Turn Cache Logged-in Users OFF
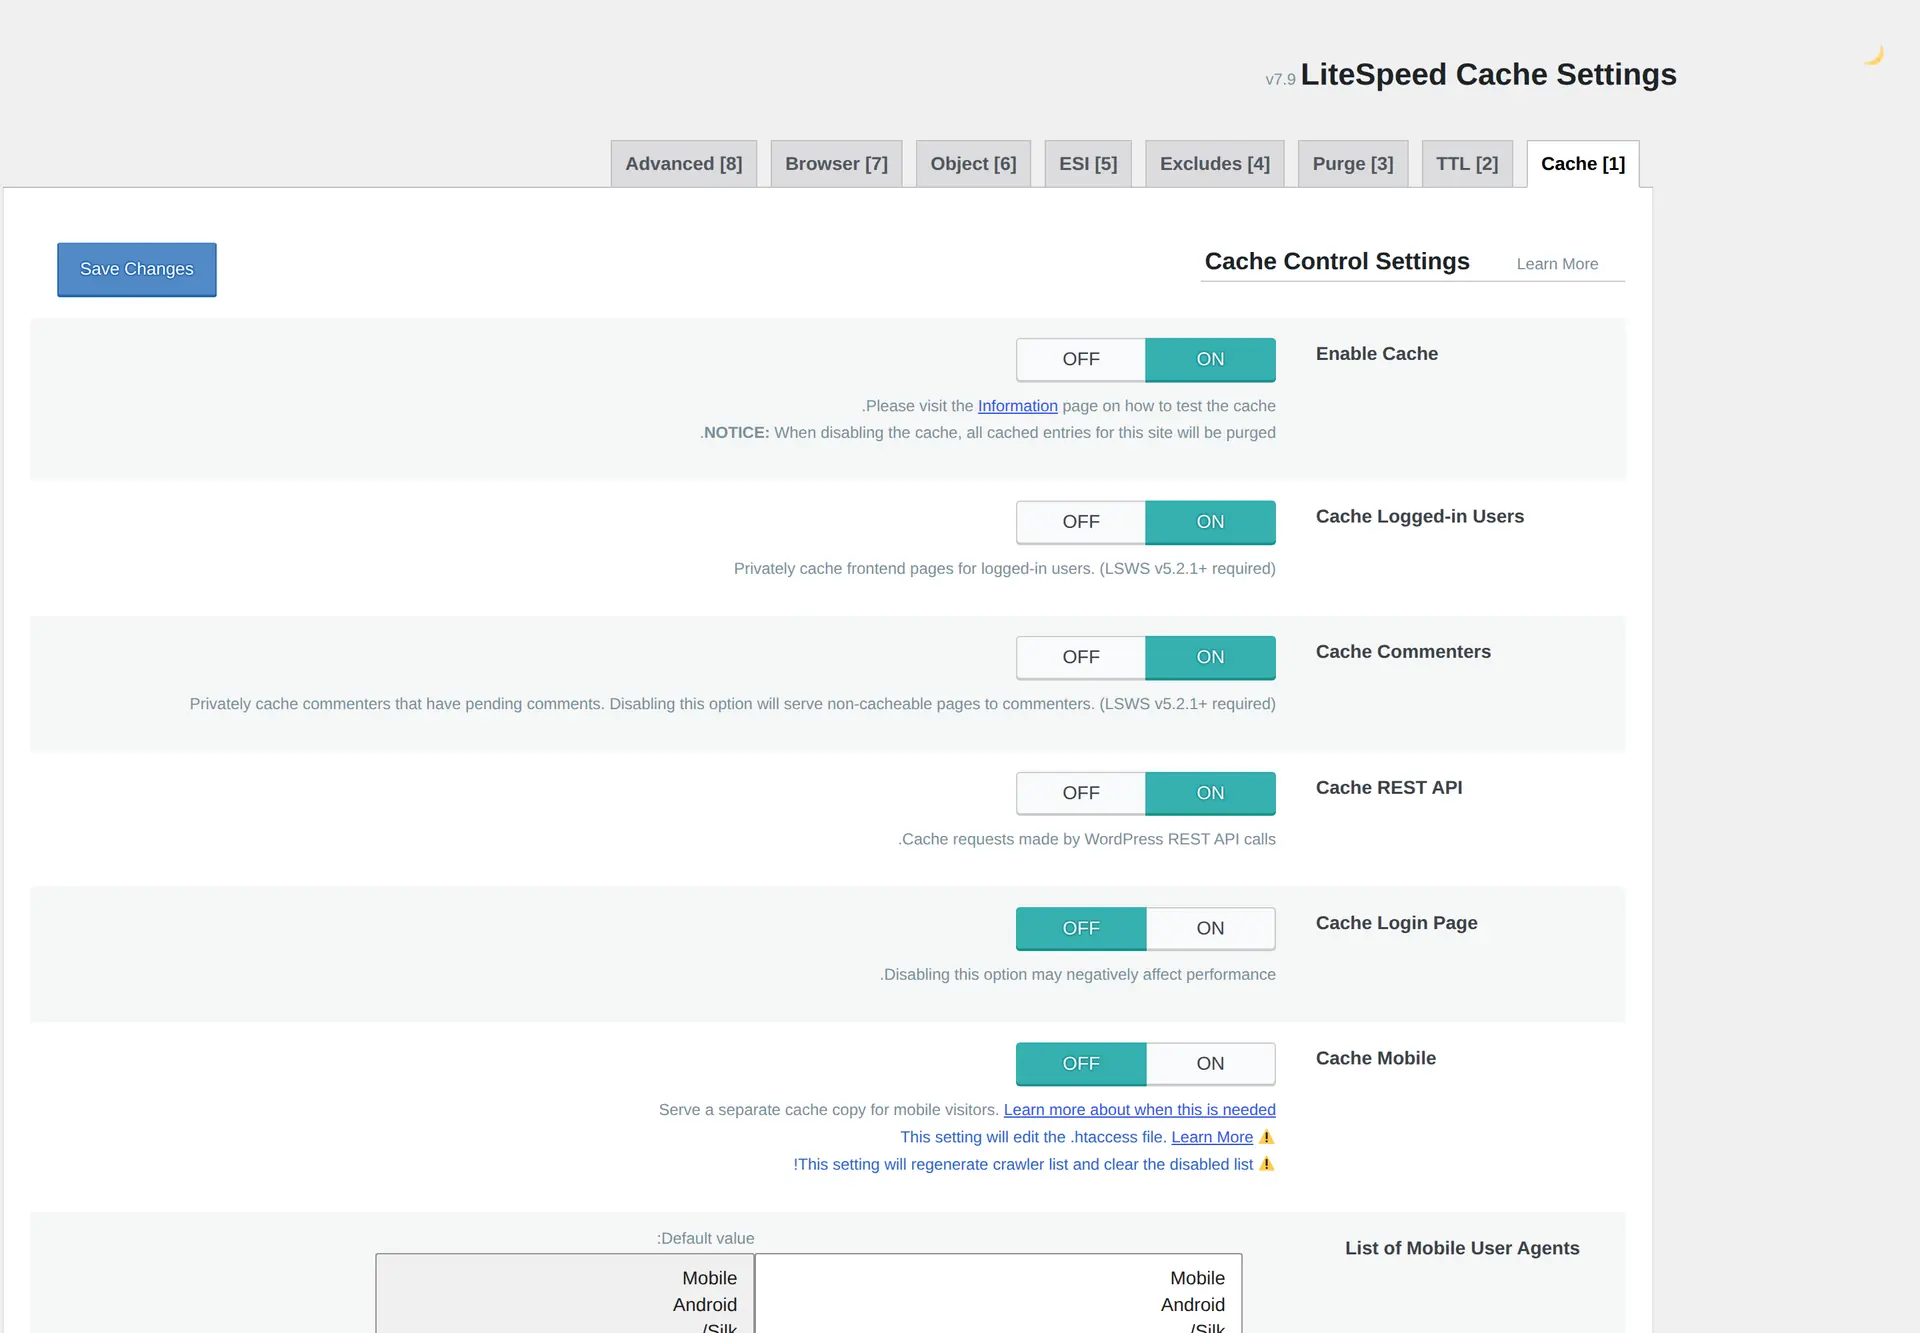This screenshot has width=1920, height=1333. [1081, 522]
